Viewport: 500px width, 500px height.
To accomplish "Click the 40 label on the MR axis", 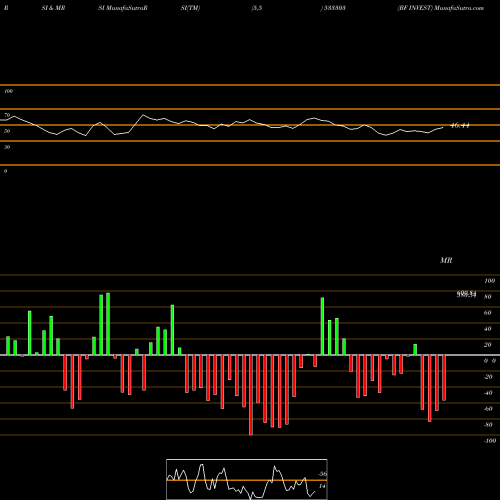I will coord(488,329).
